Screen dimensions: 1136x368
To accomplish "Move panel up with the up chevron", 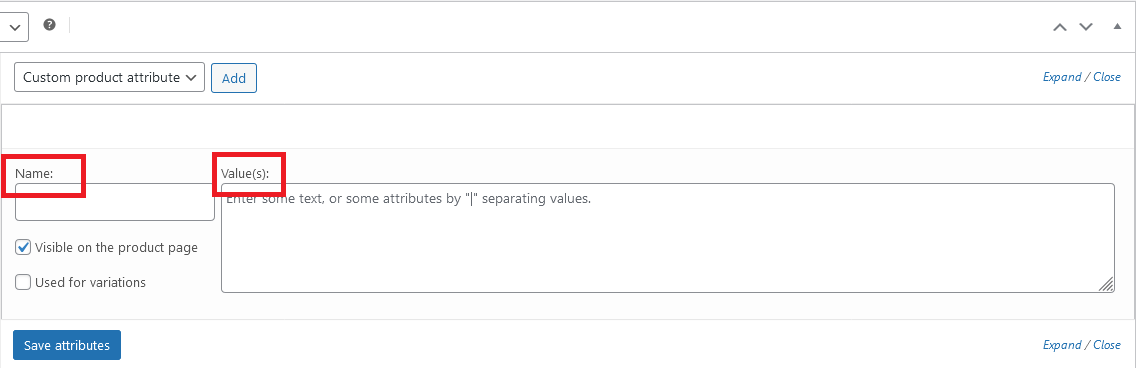I will click(x=1059, y=27).
